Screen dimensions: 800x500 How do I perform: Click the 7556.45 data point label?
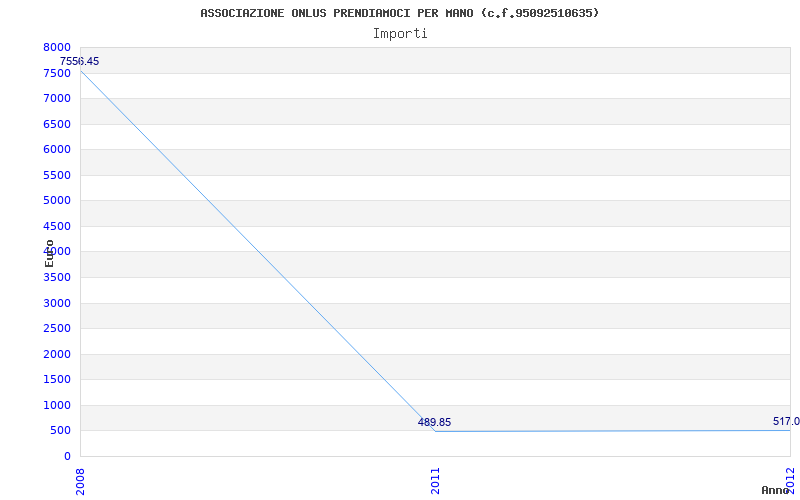coord(80,61)
